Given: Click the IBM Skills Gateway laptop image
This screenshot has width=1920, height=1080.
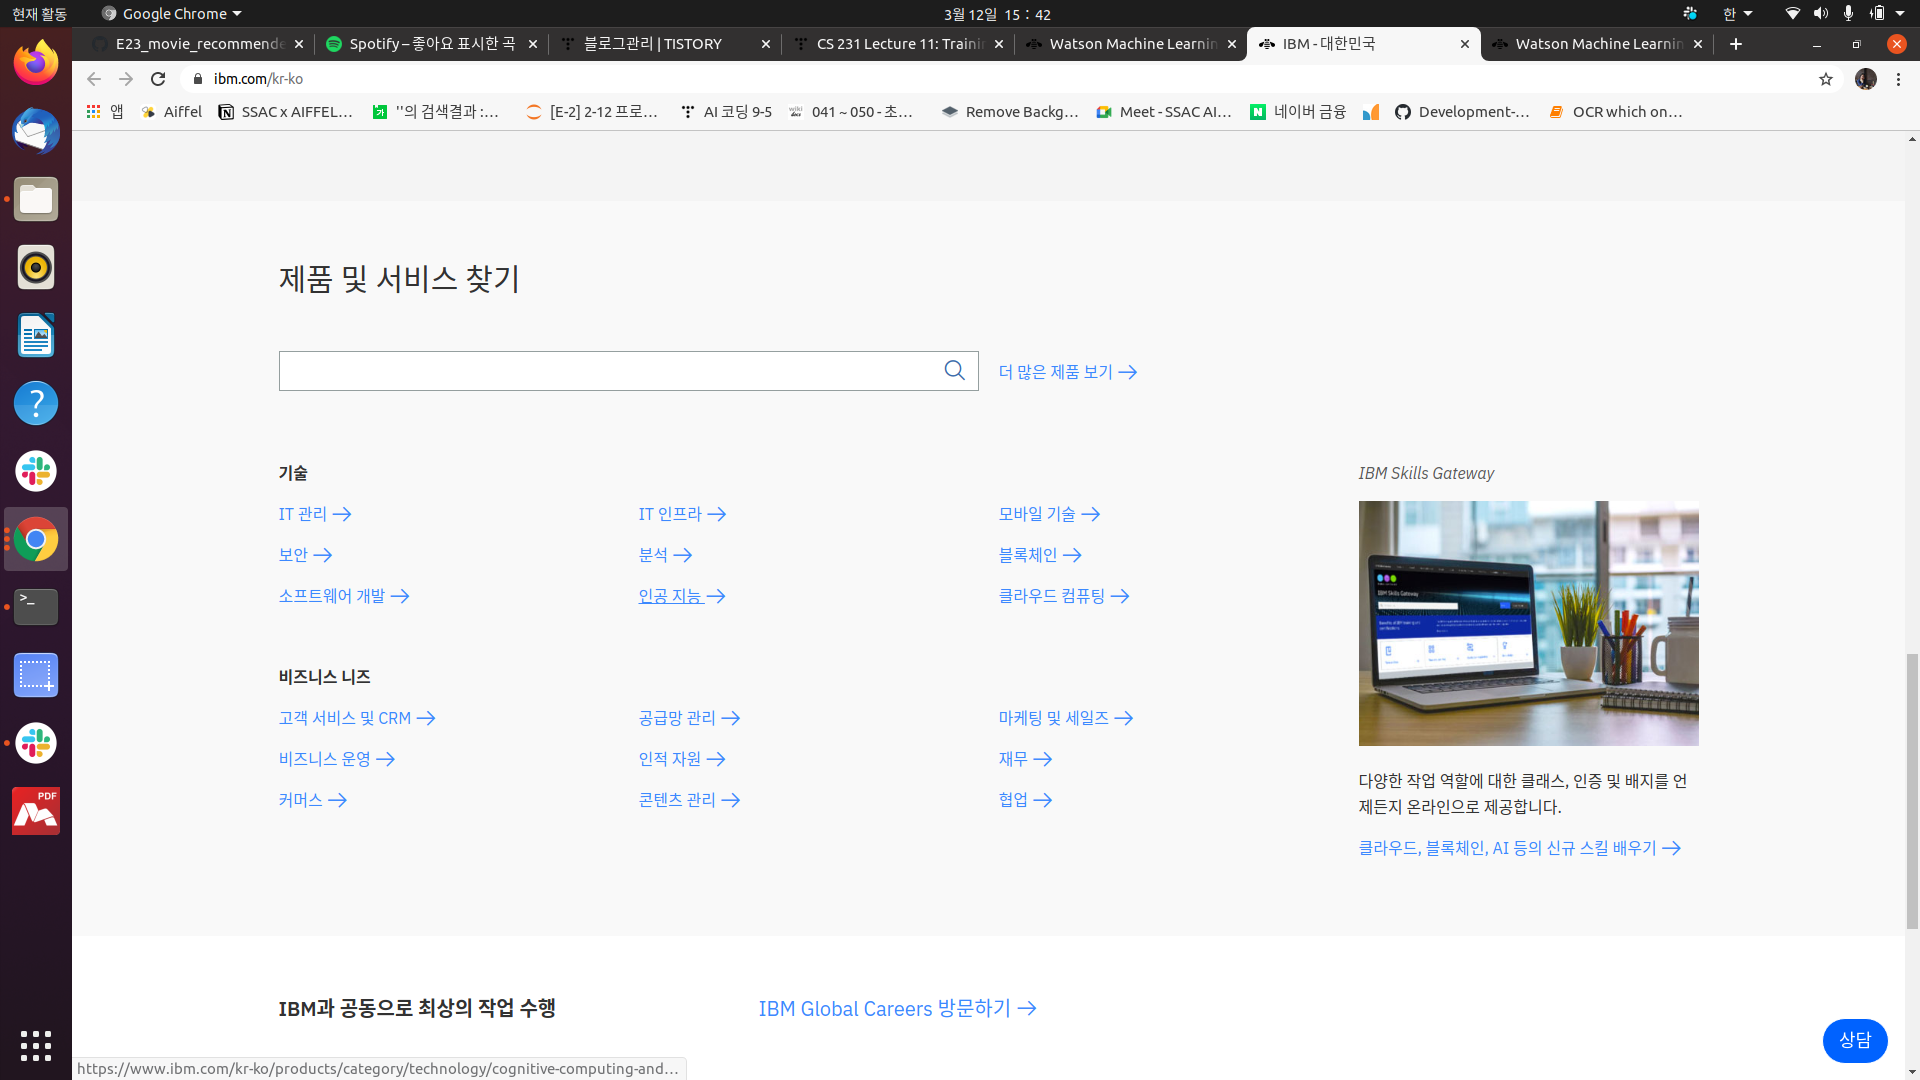Looking at the screenshot, I should (x=1528, y=623).
